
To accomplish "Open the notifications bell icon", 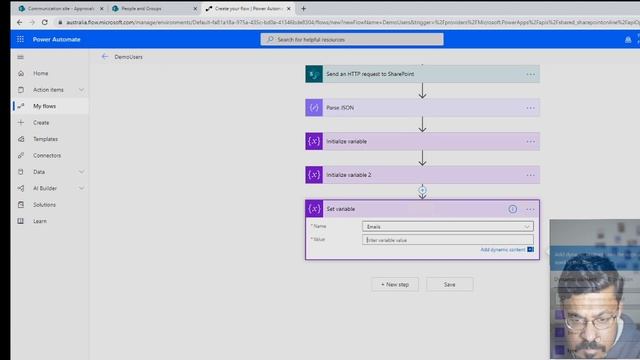I will tap(628, 40).
